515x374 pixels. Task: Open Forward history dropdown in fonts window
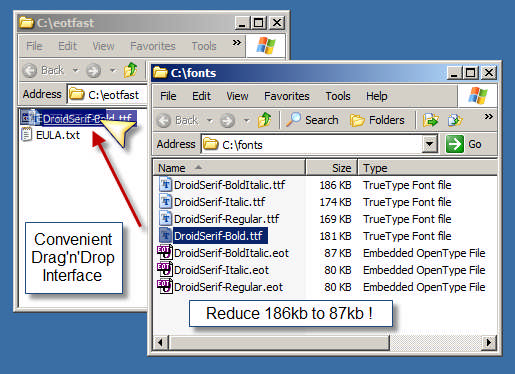click(246, 120)
